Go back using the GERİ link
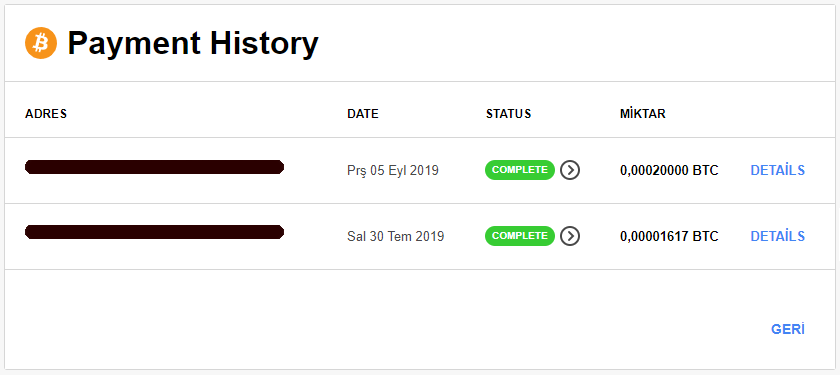The width and height of the screenshot is (840, 375). (x=788, y=329)
